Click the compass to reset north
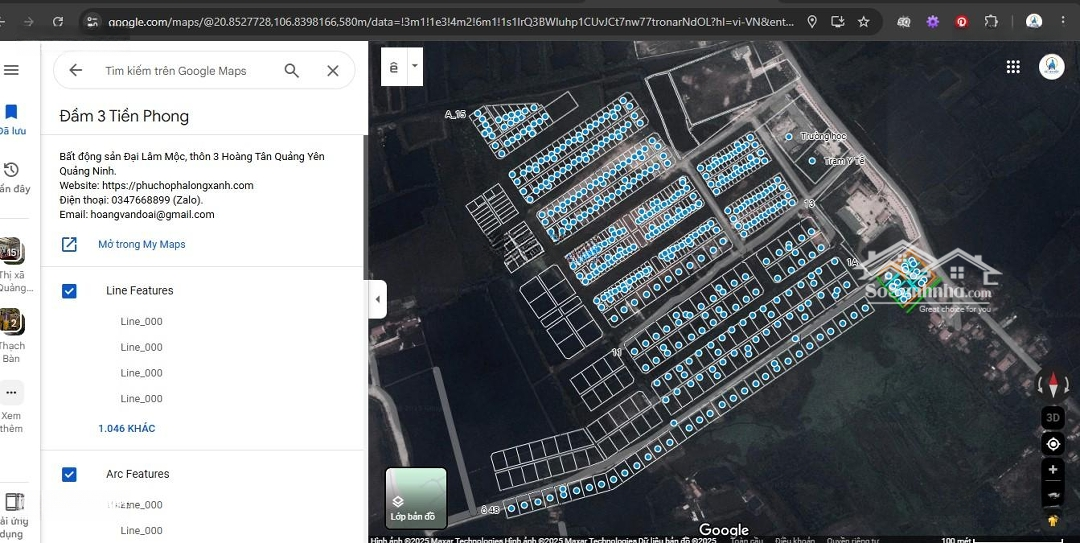This screenshot has height=543, width=1080. pos(1052,384)
